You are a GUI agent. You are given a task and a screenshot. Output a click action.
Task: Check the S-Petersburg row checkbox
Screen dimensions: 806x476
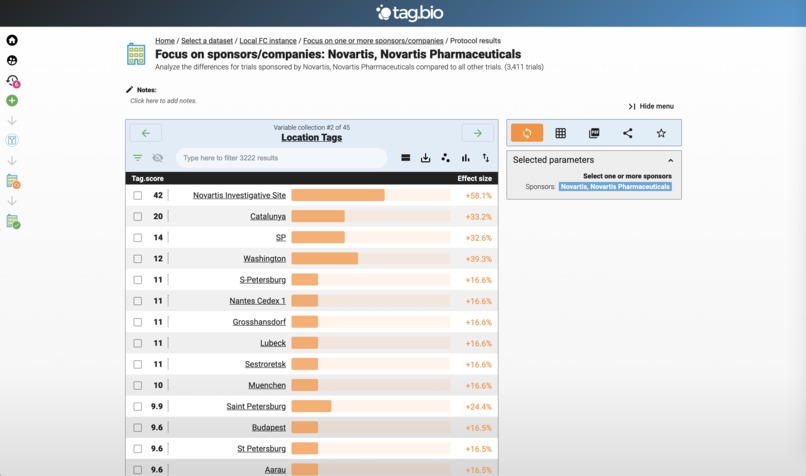point(138,280)
